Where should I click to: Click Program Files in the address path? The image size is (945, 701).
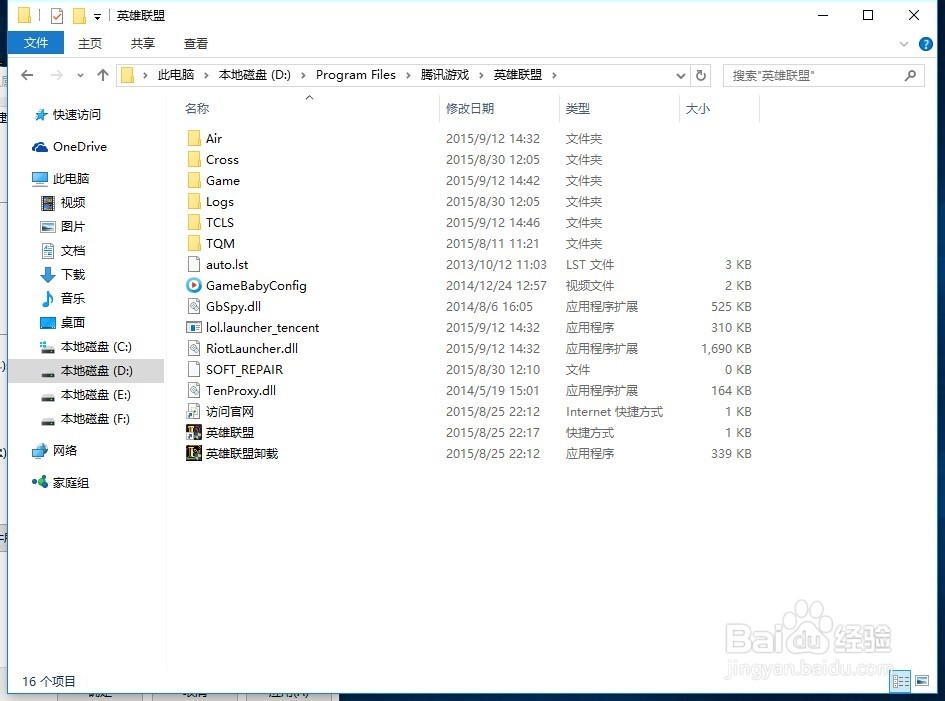coord(356,75)
